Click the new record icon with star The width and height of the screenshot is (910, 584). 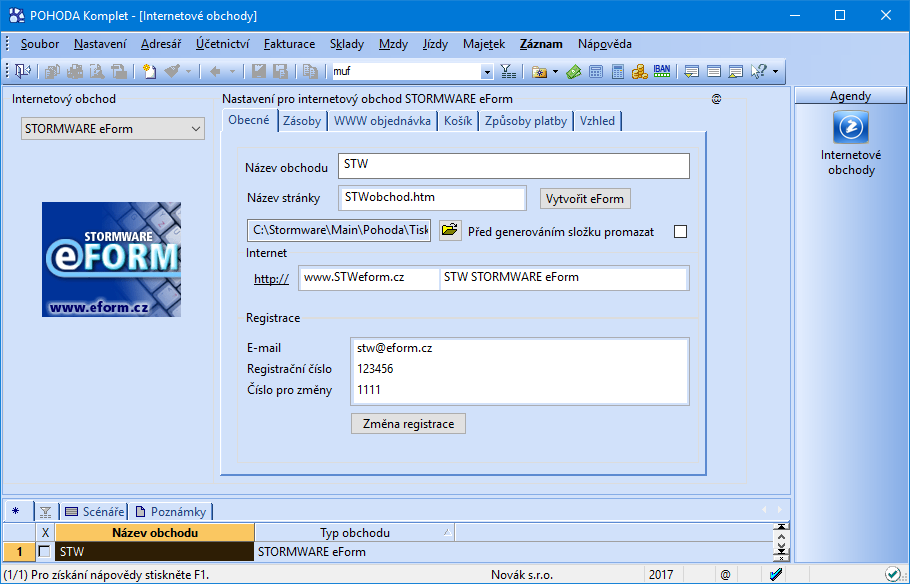[x=150, y=71]
